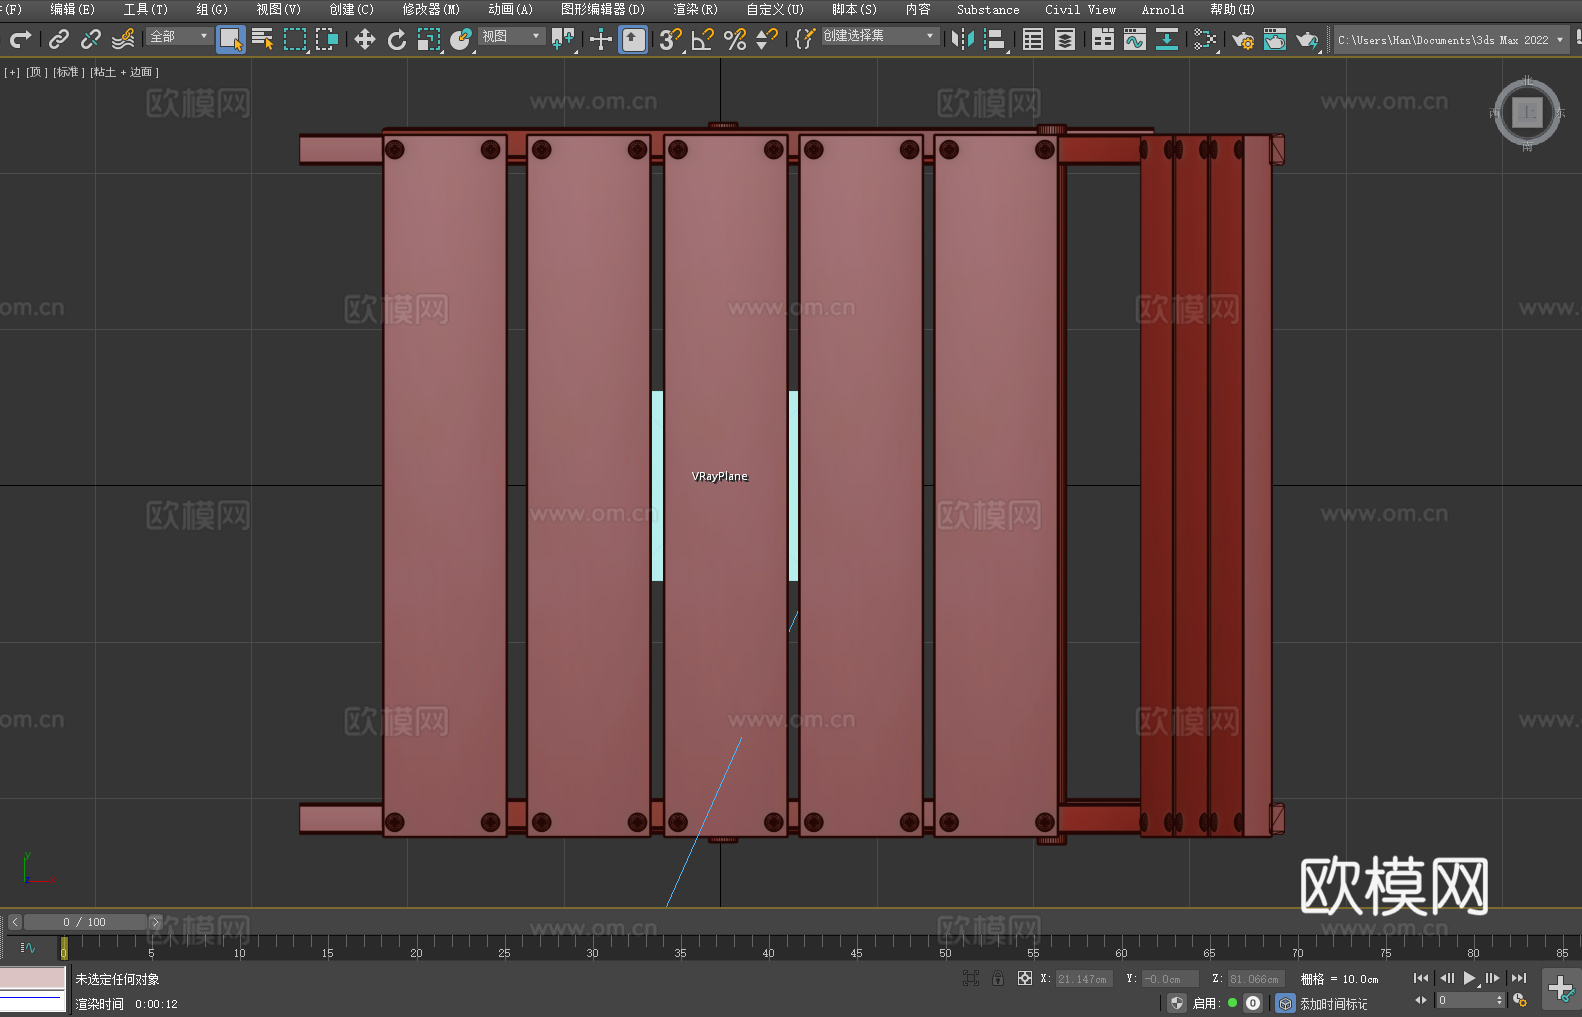The height and width of the screenshot is (1017, 1582).
Task: Click the download-arrow icon after Curve Editor
Action: point(1167,39)
